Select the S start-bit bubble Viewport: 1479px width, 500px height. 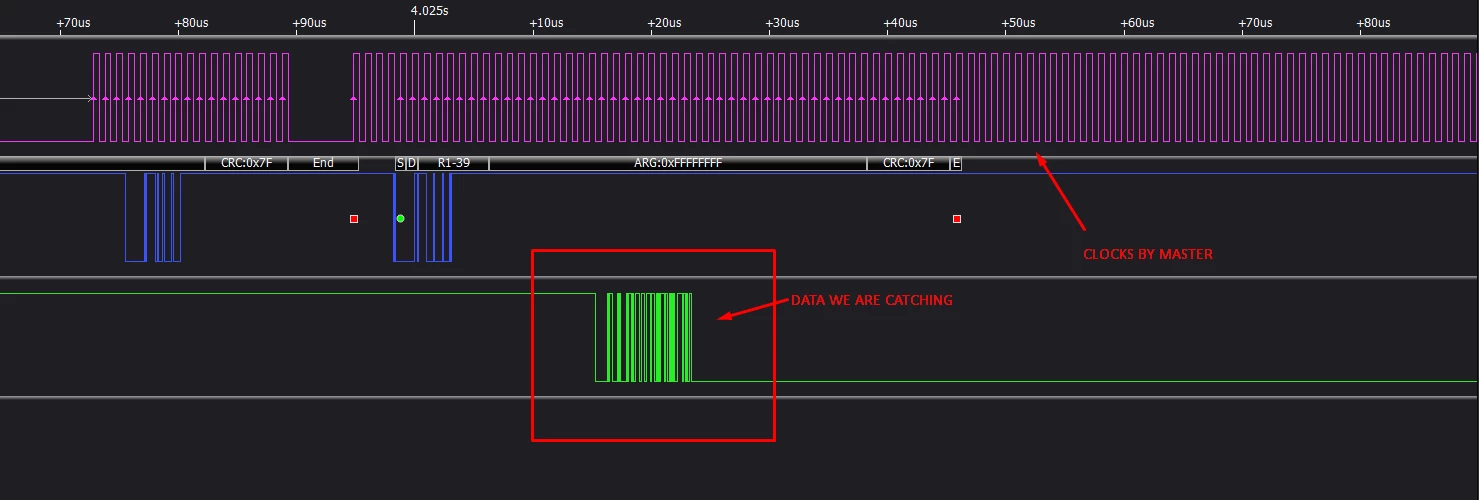coord(400,163)
